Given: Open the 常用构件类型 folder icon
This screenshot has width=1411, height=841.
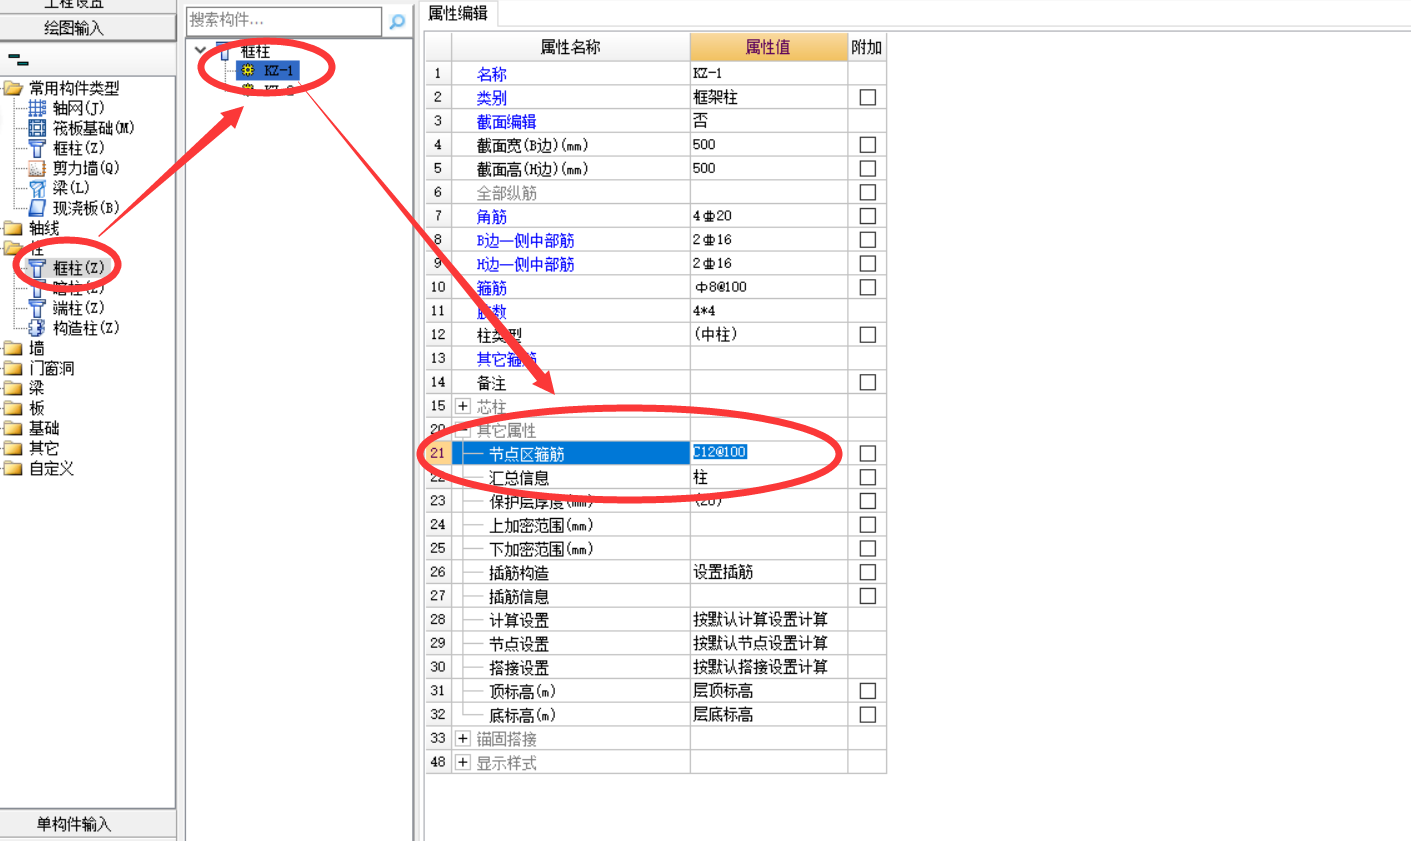Looking at the screenshot, I should pyautogui.click(x=13, y=88).
